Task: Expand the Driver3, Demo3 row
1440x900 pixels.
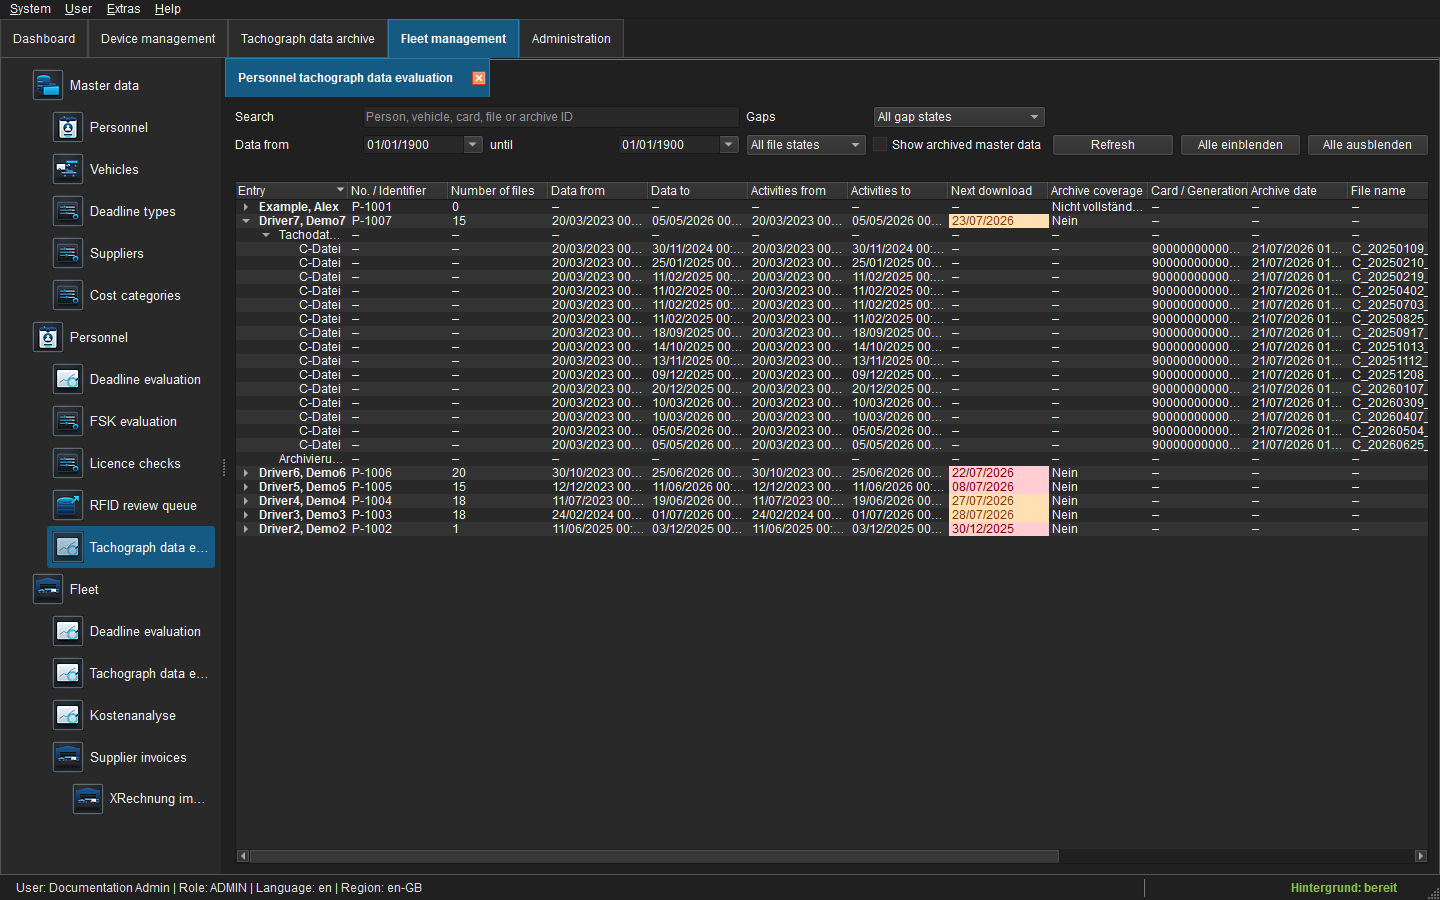Action: [x=246, y=515]
